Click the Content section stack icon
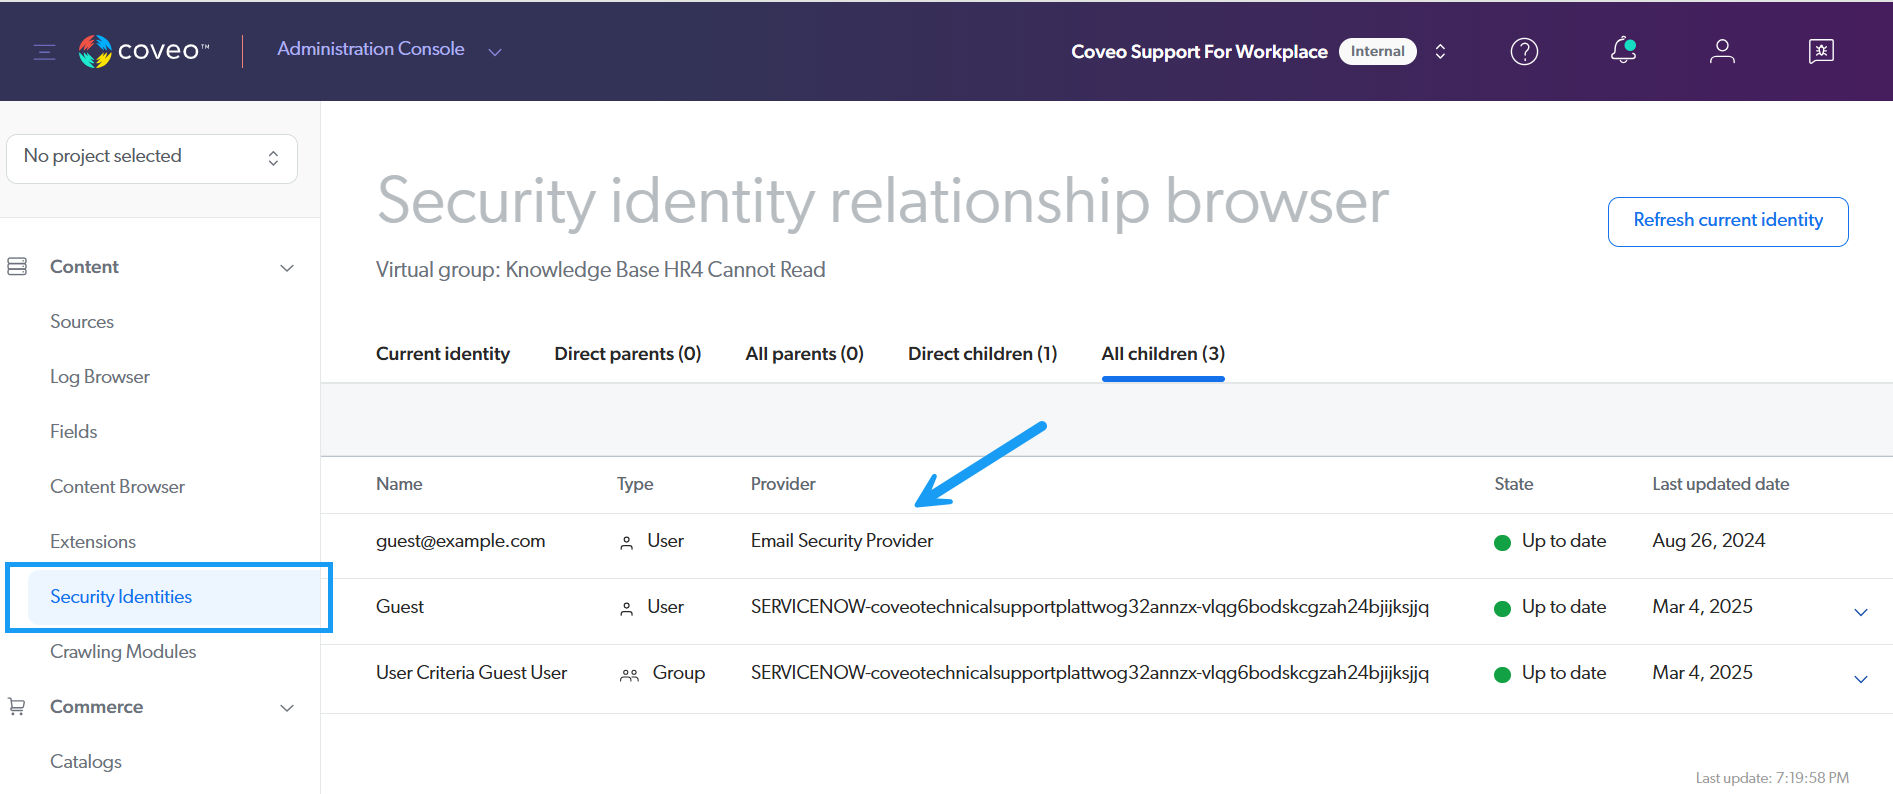The width and height of the screenshot is (1893, 794). [17, 267]
